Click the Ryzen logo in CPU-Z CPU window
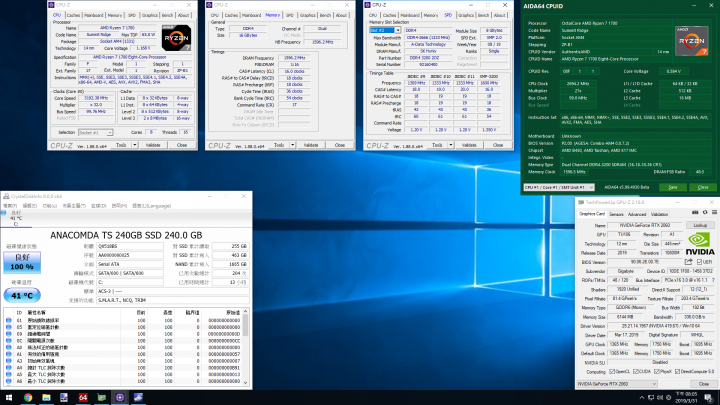Screen dimensions: 720x405 point(176,39)
